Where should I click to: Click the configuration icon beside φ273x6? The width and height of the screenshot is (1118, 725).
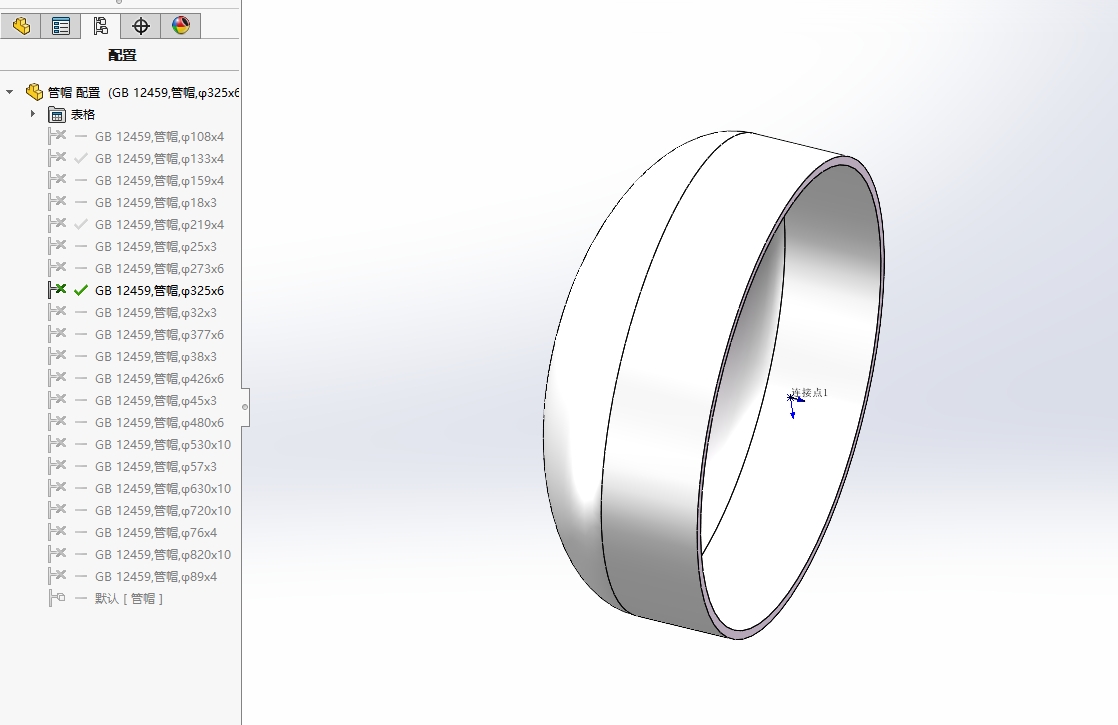coord(57,268)
